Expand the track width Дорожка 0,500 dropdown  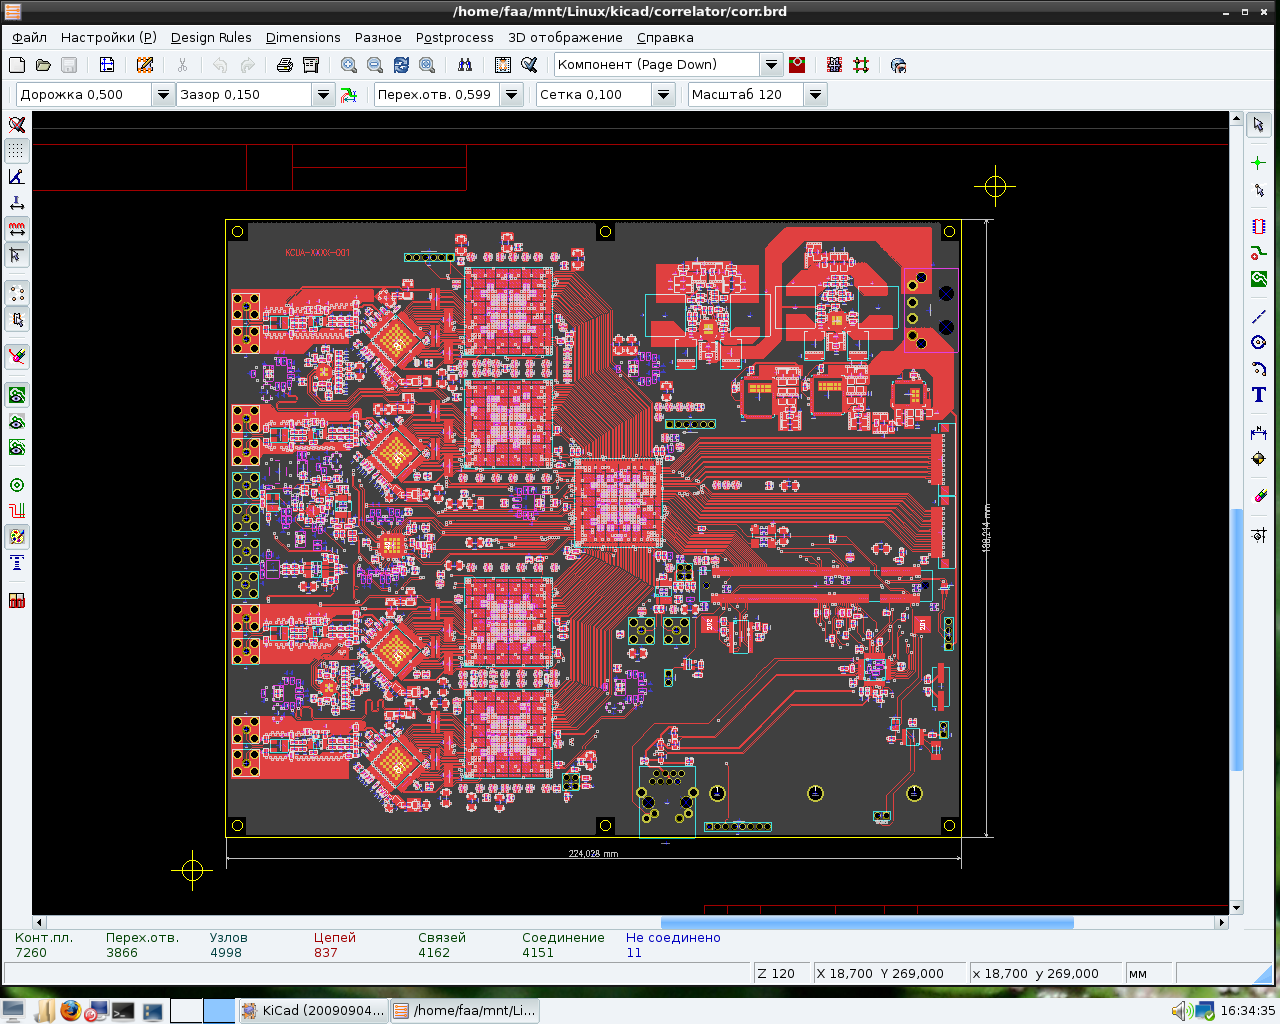pyautogui.click(x=163, y=95)
